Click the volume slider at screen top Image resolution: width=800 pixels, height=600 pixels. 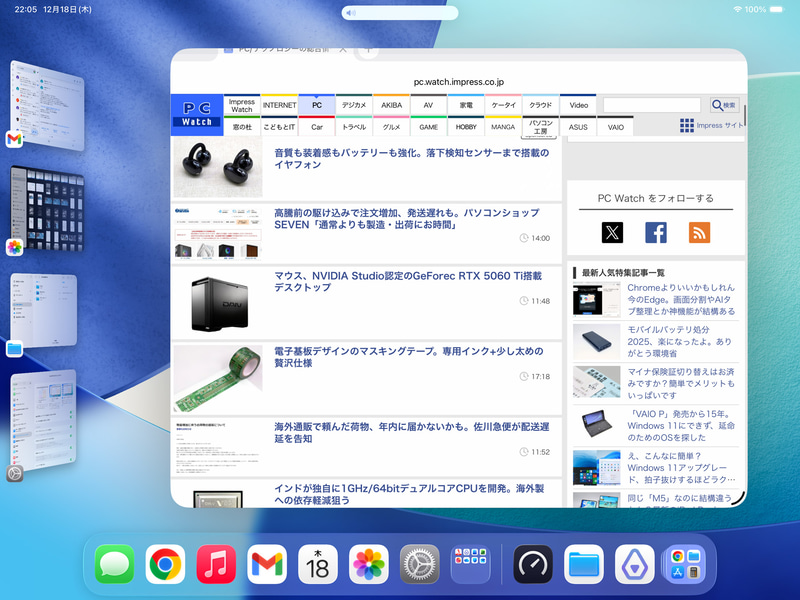click(400, 12)
